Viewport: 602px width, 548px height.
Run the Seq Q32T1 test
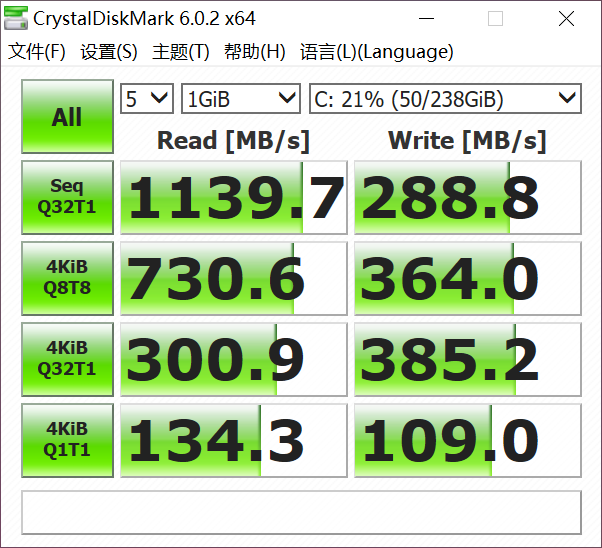(x=67, y=197)
